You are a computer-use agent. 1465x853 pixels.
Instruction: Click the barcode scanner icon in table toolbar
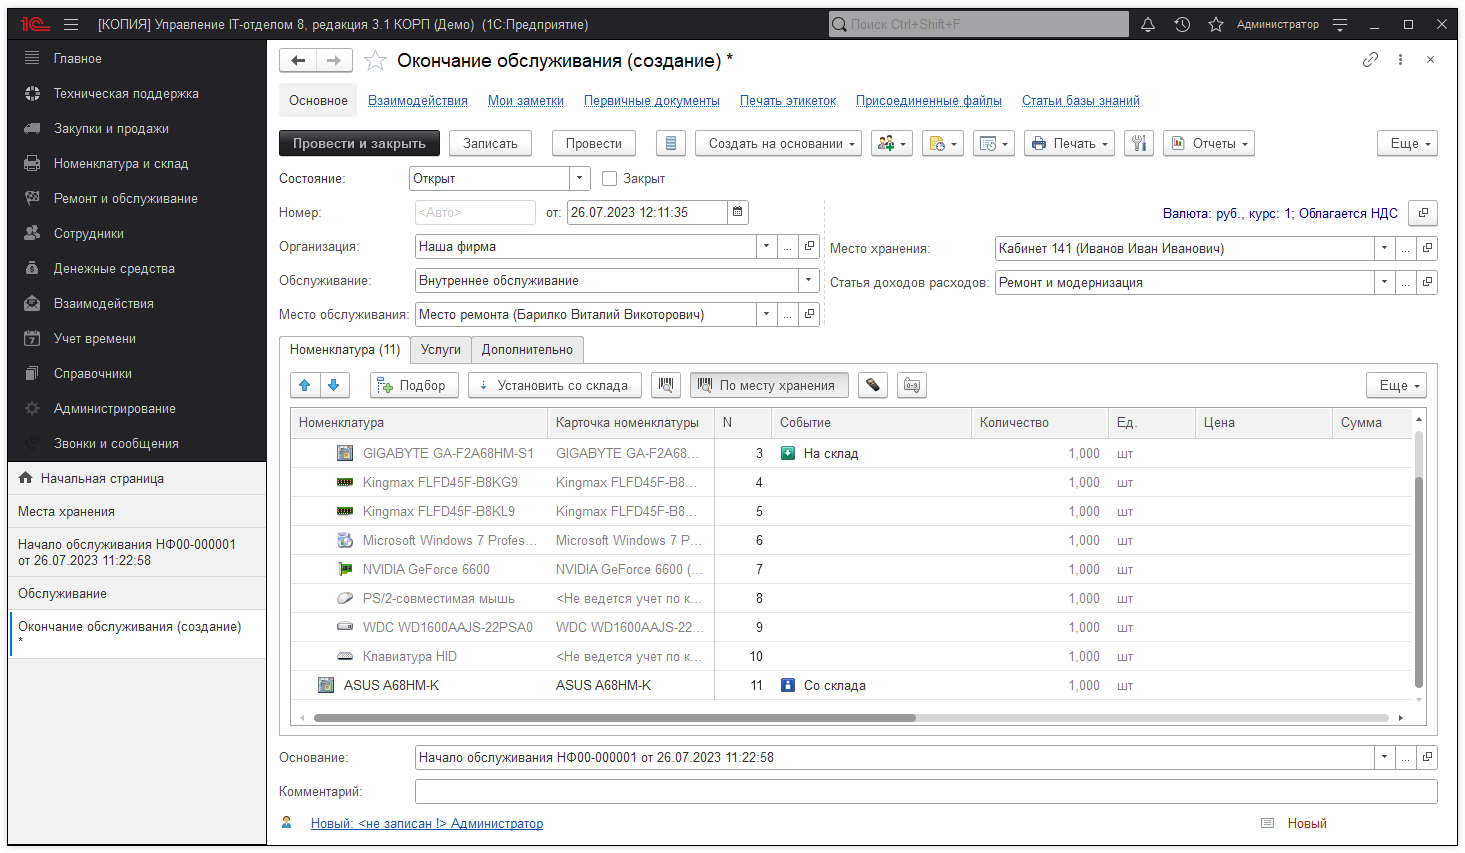(872, 385)
